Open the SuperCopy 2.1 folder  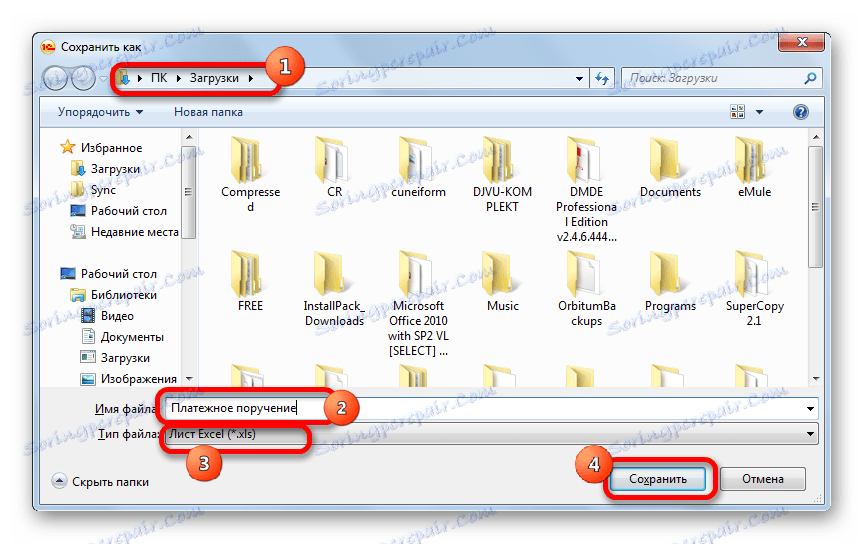click(x=754, y=289)
